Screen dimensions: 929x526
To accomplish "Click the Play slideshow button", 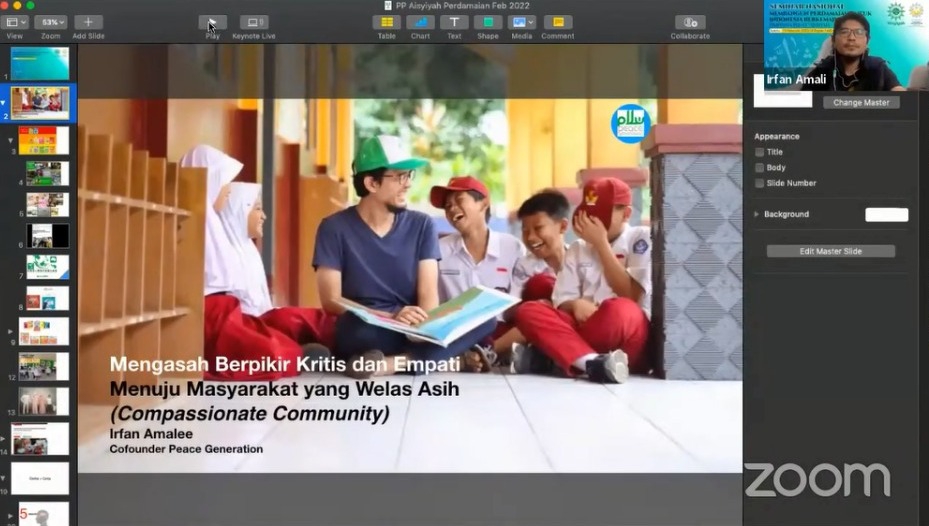I will coord(212,22).
